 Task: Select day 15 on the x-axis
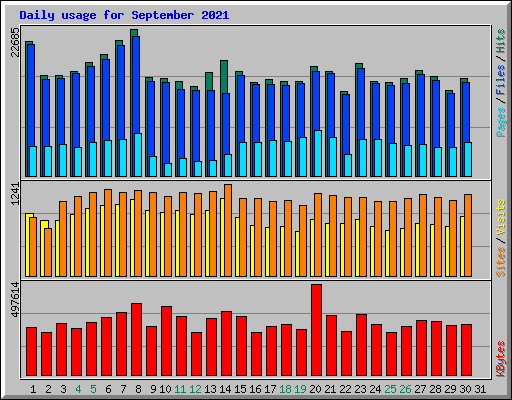coord(240,389)
